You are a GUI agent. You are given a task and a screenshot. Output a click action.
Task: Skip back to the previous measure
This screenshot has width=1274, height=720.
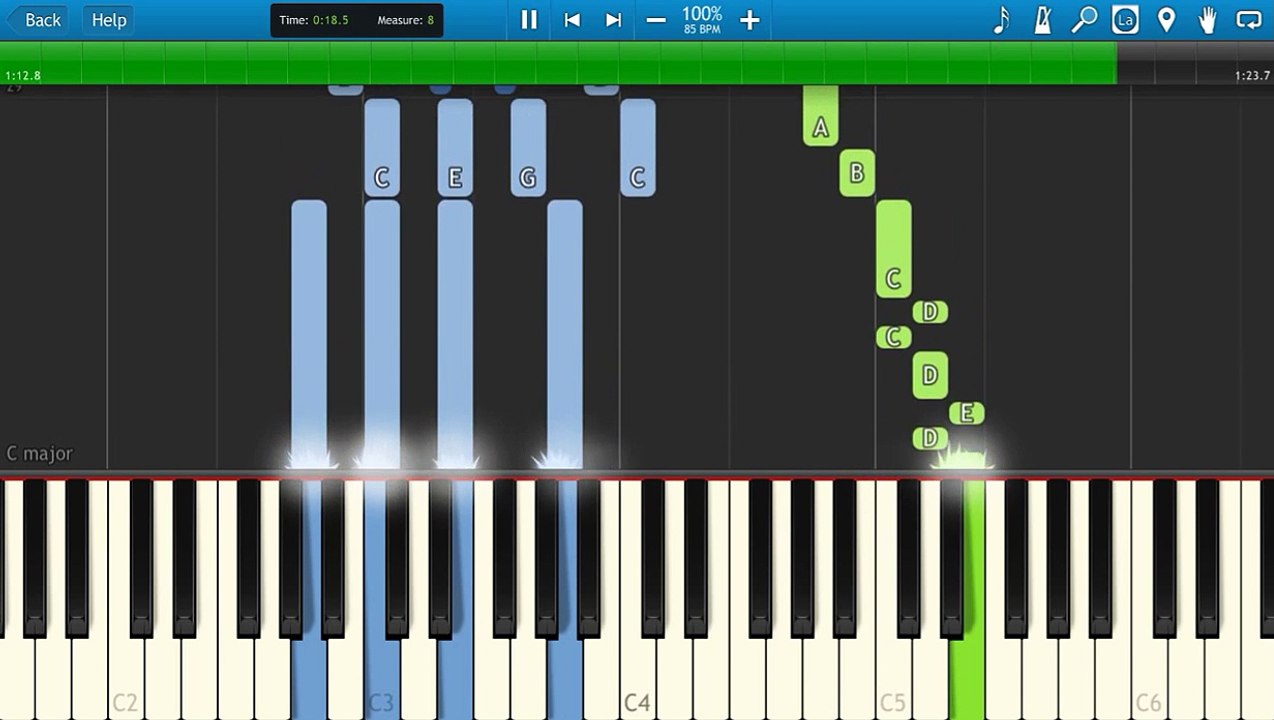click(572, 20)
